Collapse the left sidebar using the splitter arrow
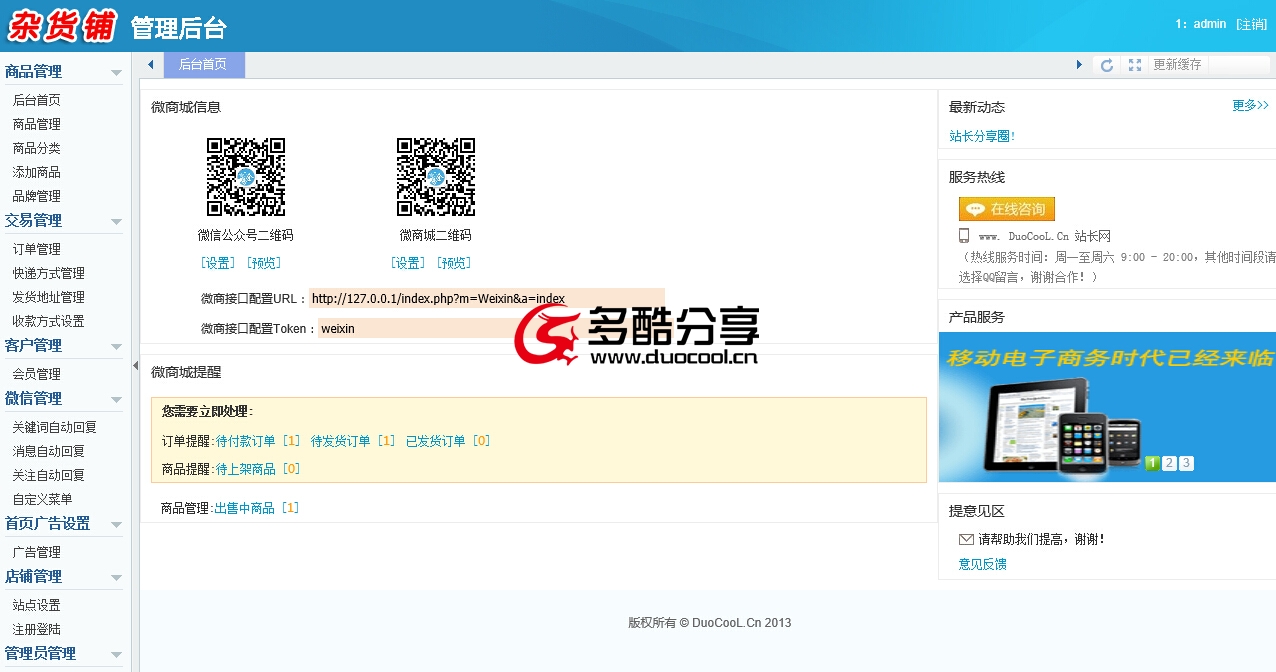 (x=135, y=366)
